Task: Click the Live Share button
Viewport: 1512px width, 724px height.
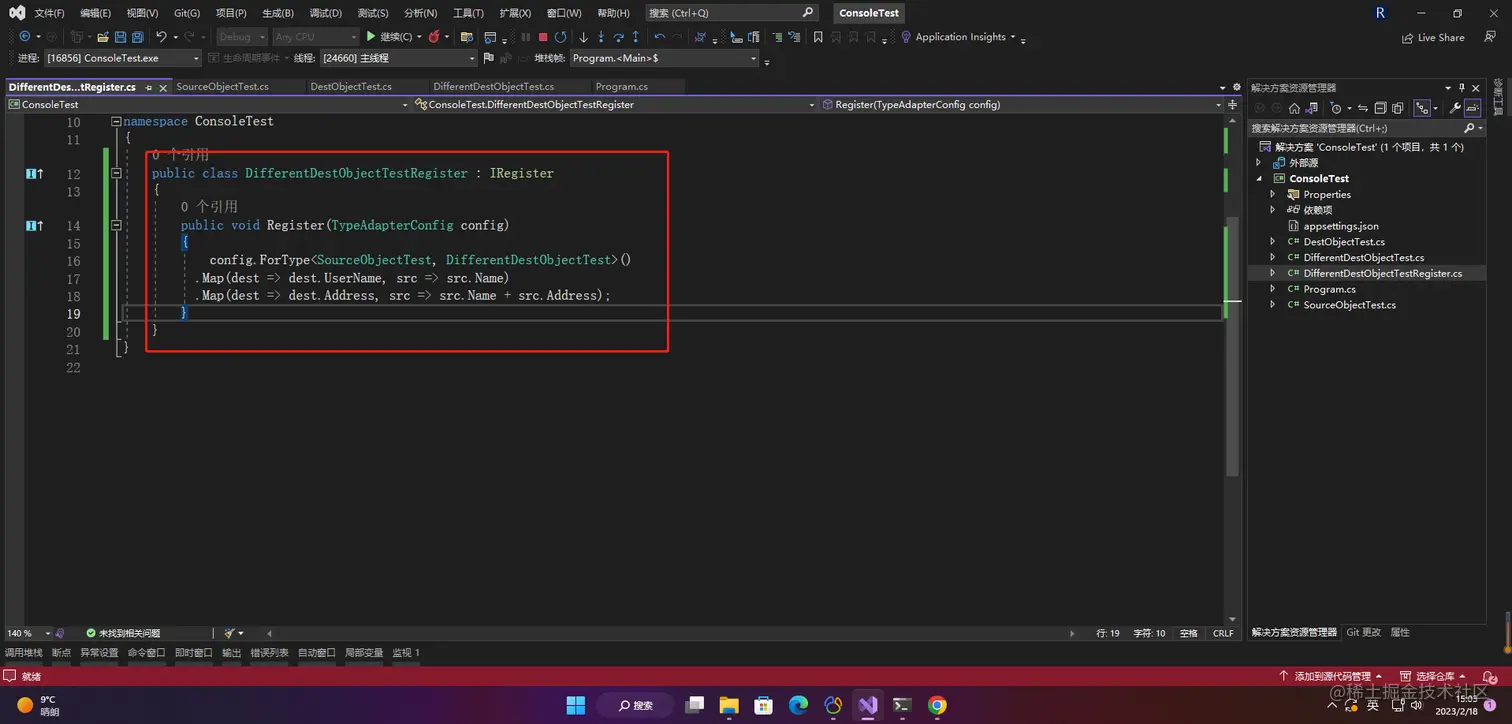Action: (1433, 37)
